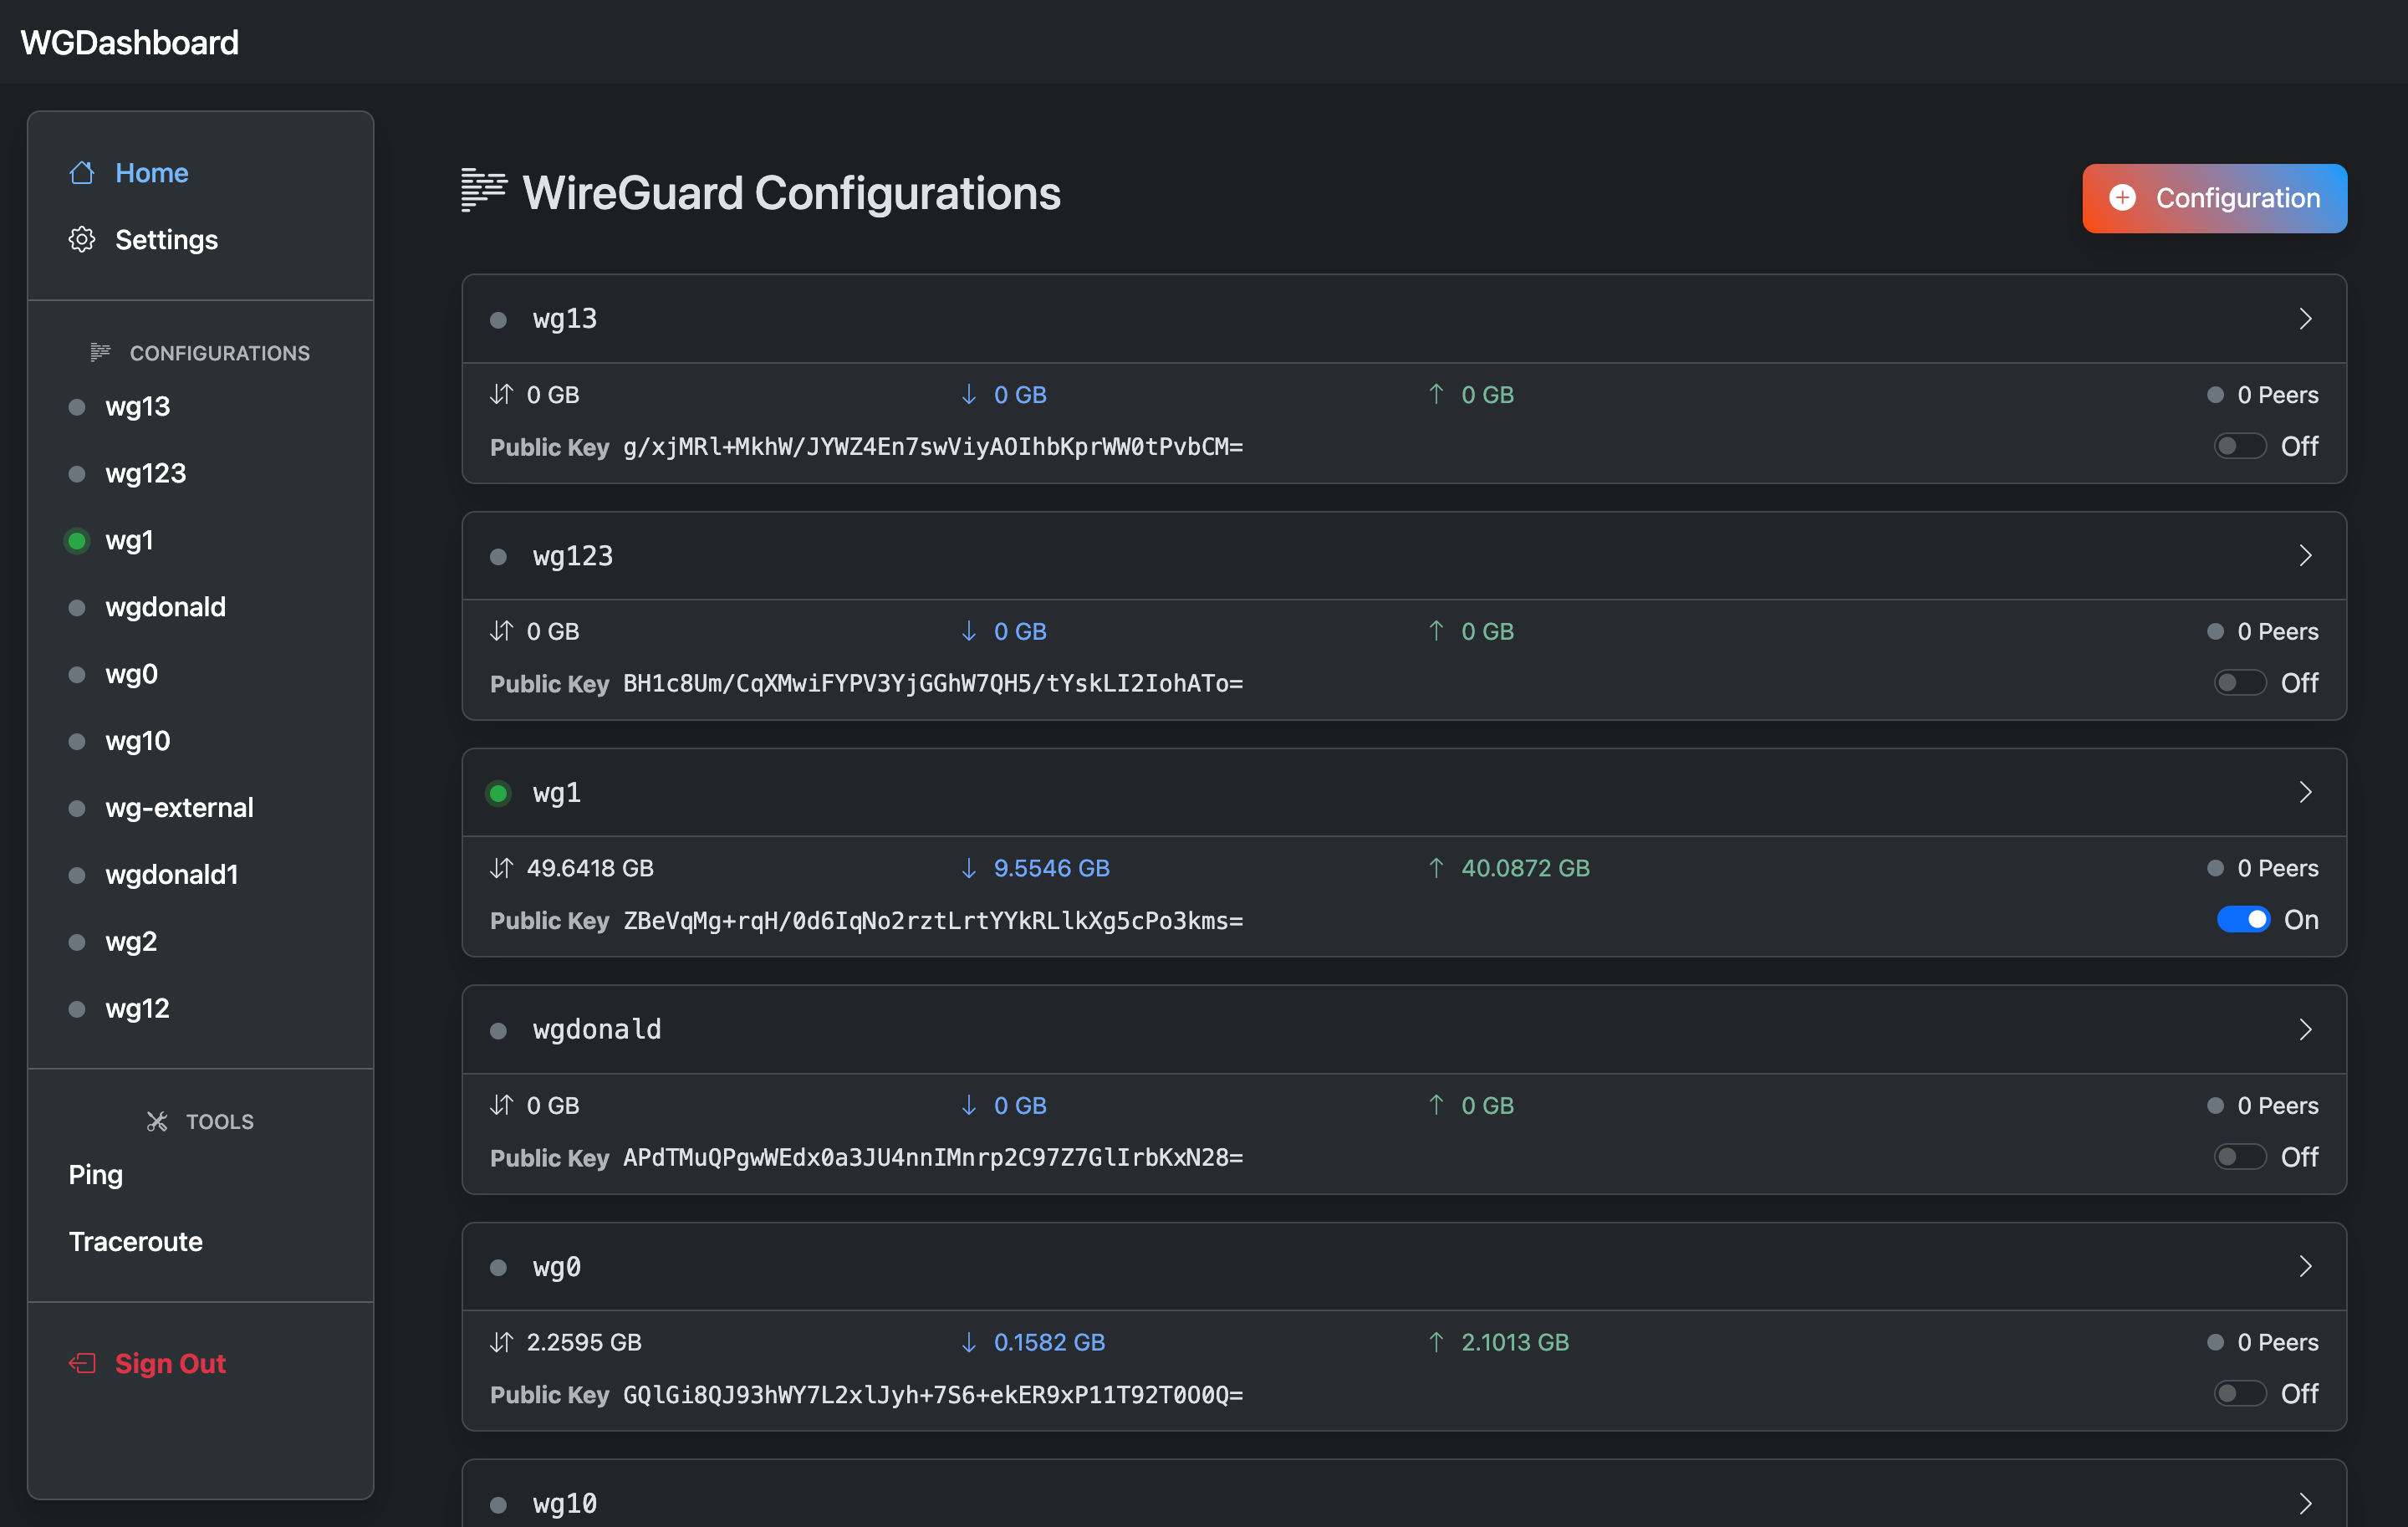Click the wg1 public key string
The width and height of the screenshot is (2408, 1527).
pos(933,920)
